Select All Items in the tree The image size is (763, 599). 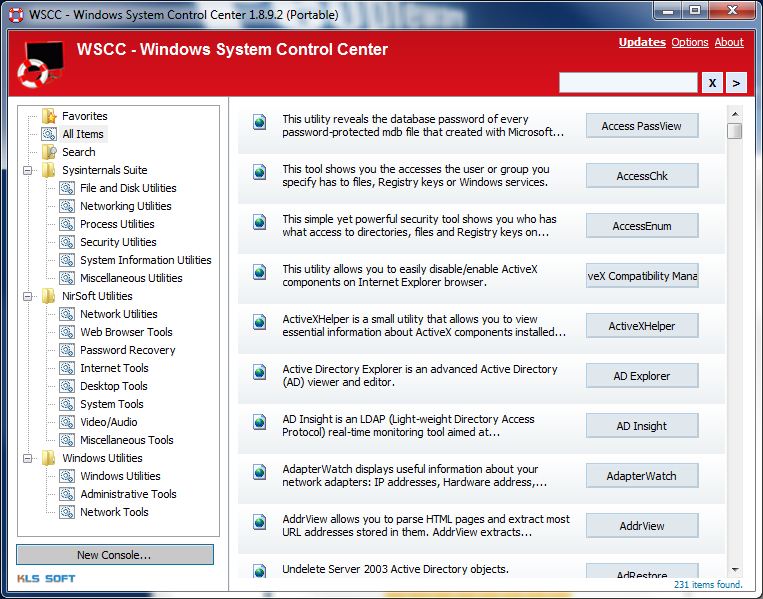pos(83,134)
